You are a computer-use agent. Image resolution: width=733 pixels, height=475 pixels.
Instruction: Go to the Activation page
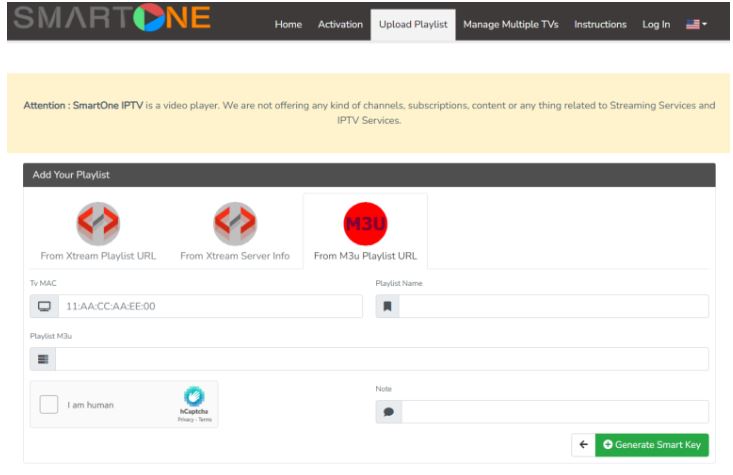pos(340,24)
